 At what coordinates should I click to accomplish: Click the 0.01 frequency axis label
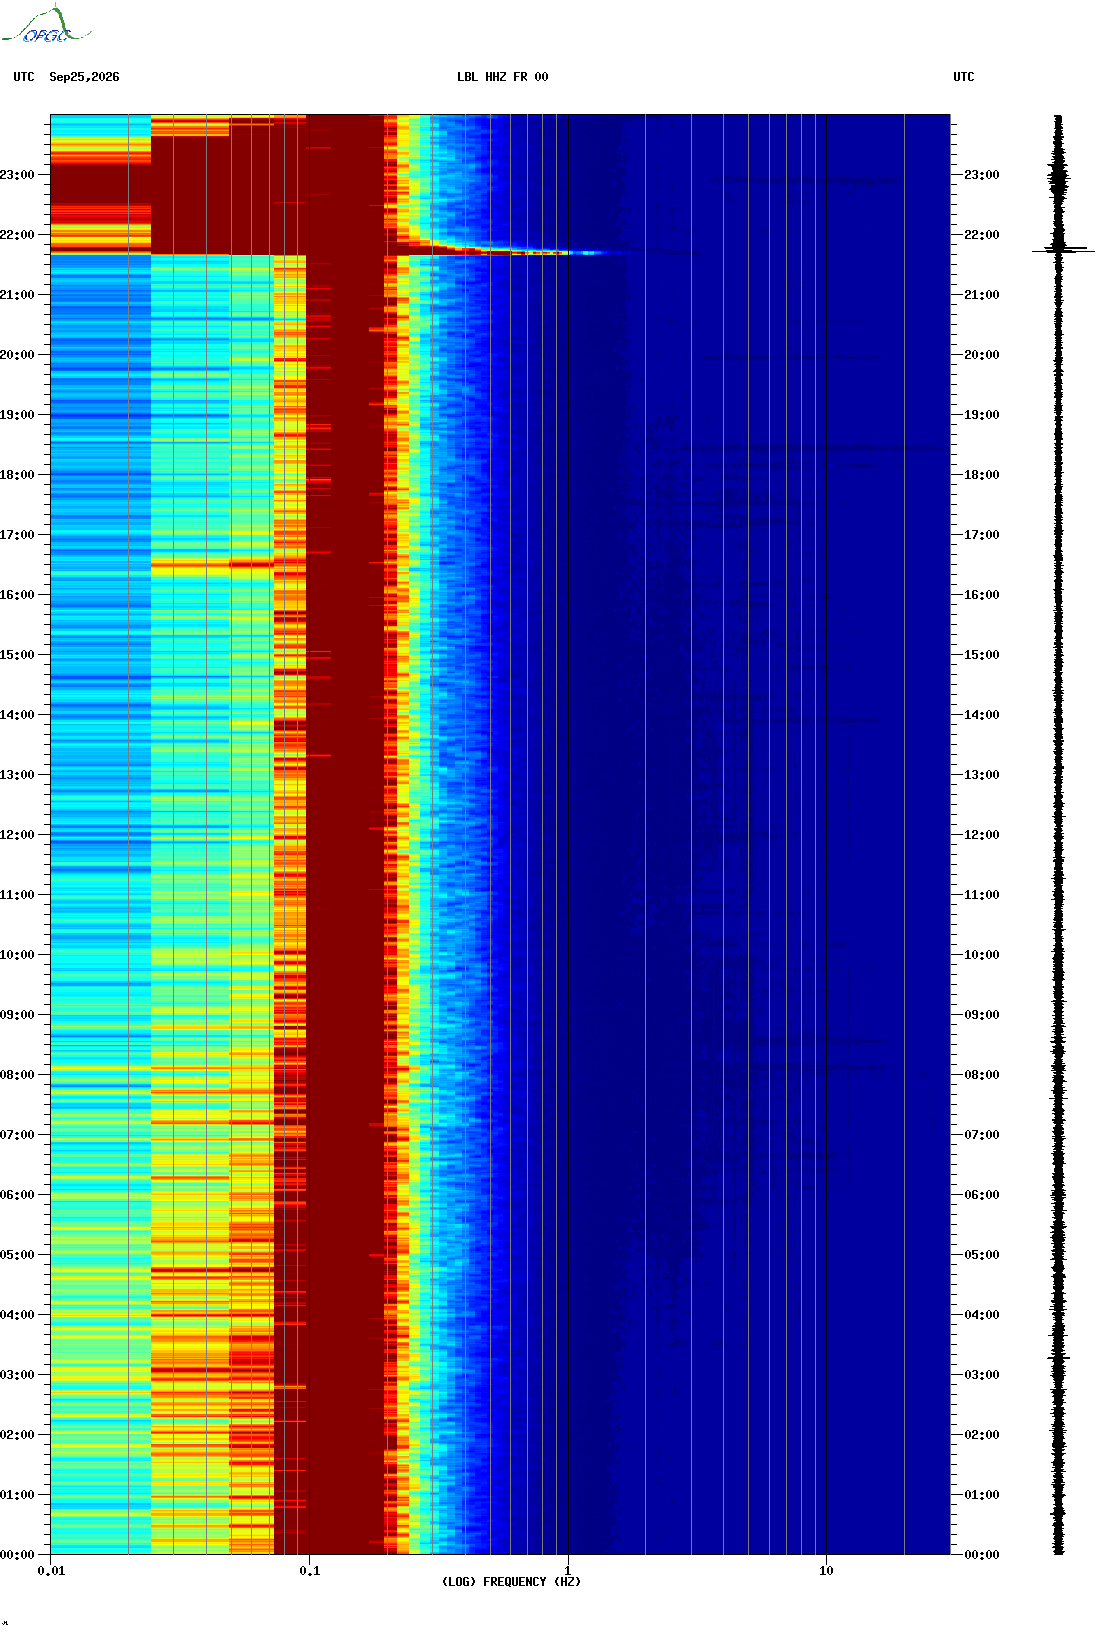coord(51,1571)
